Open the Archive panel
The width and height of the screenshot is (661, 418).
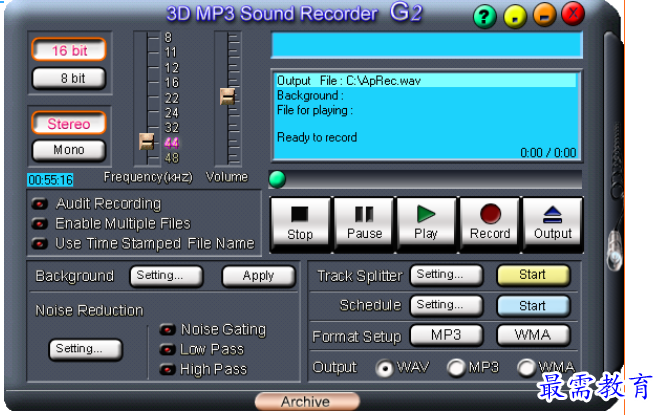[x=307, y=402]
